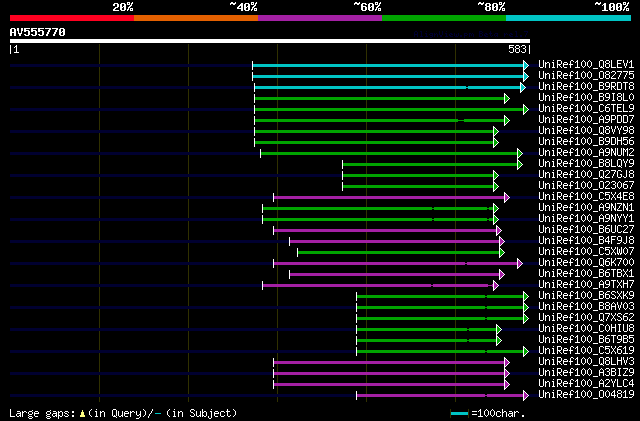This screenshot has width=640, height=421.
Task: Select the UniRef100_B6UC27 label
Action: click(x=586, y=229)
